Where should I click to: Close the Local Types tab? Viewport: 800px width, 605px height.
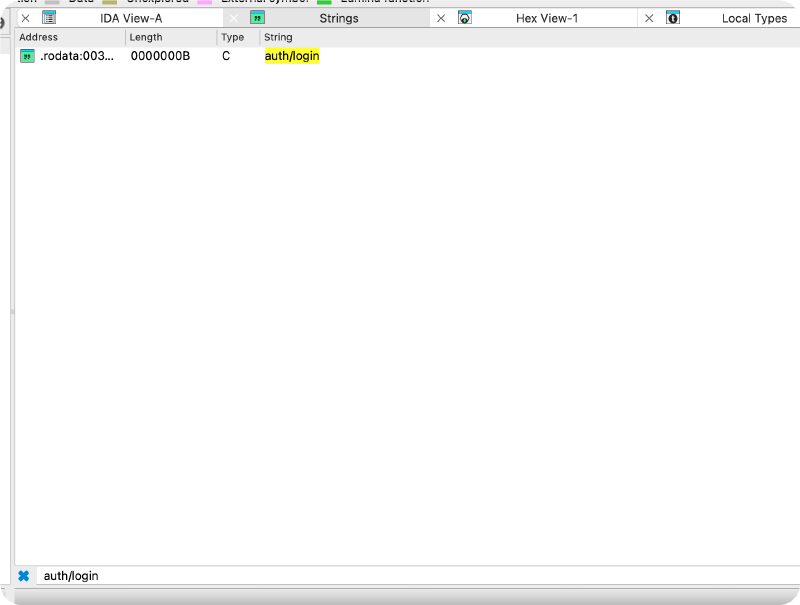(649, 18)
